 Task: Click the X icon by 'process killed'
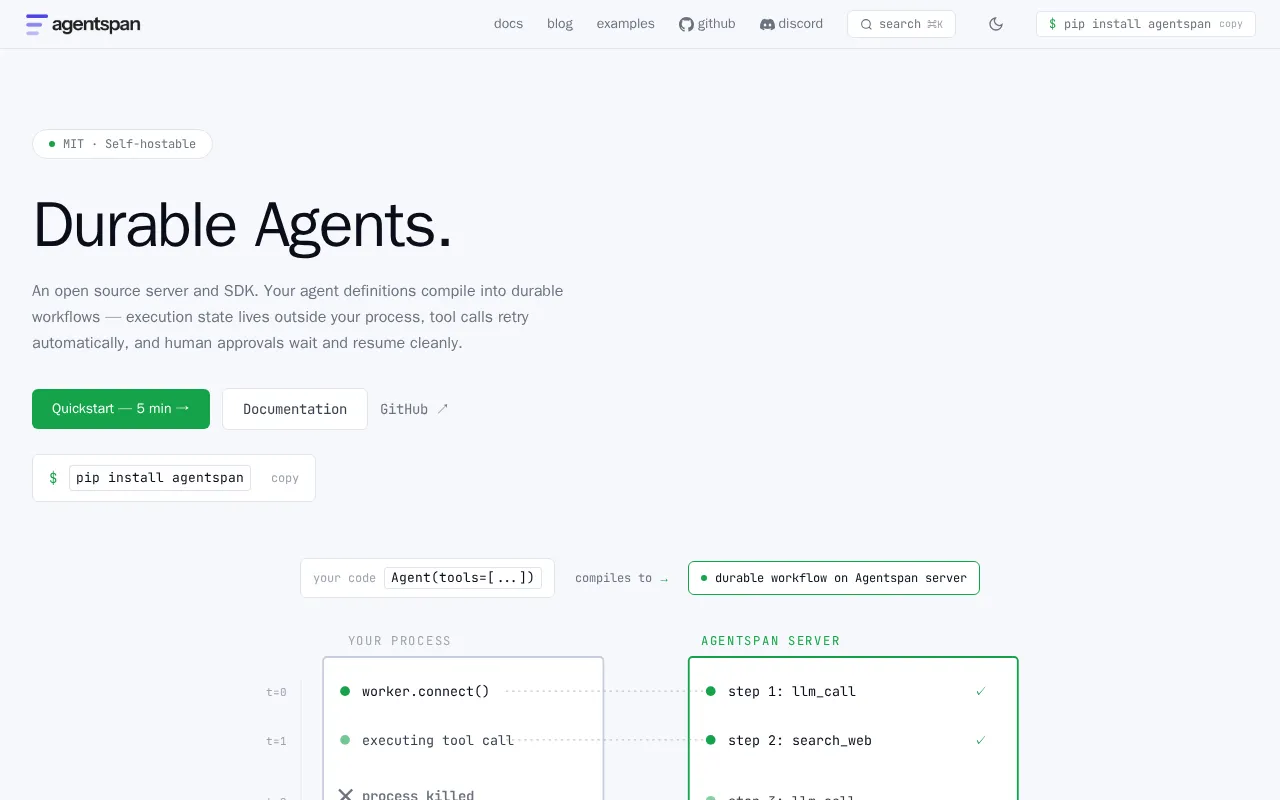pyautogui.click(x=345, y=795)
